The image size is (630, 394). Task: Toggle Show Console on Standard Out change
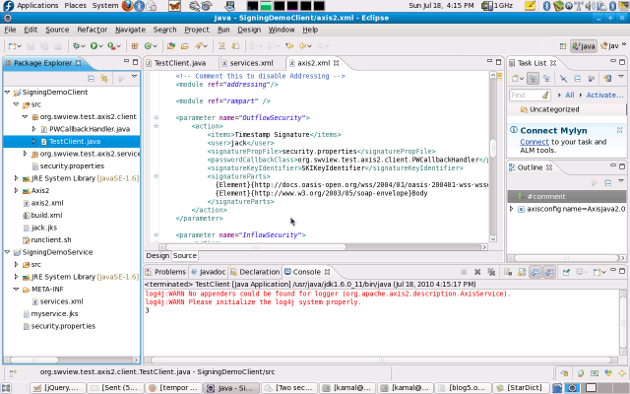tap(536, 272)
